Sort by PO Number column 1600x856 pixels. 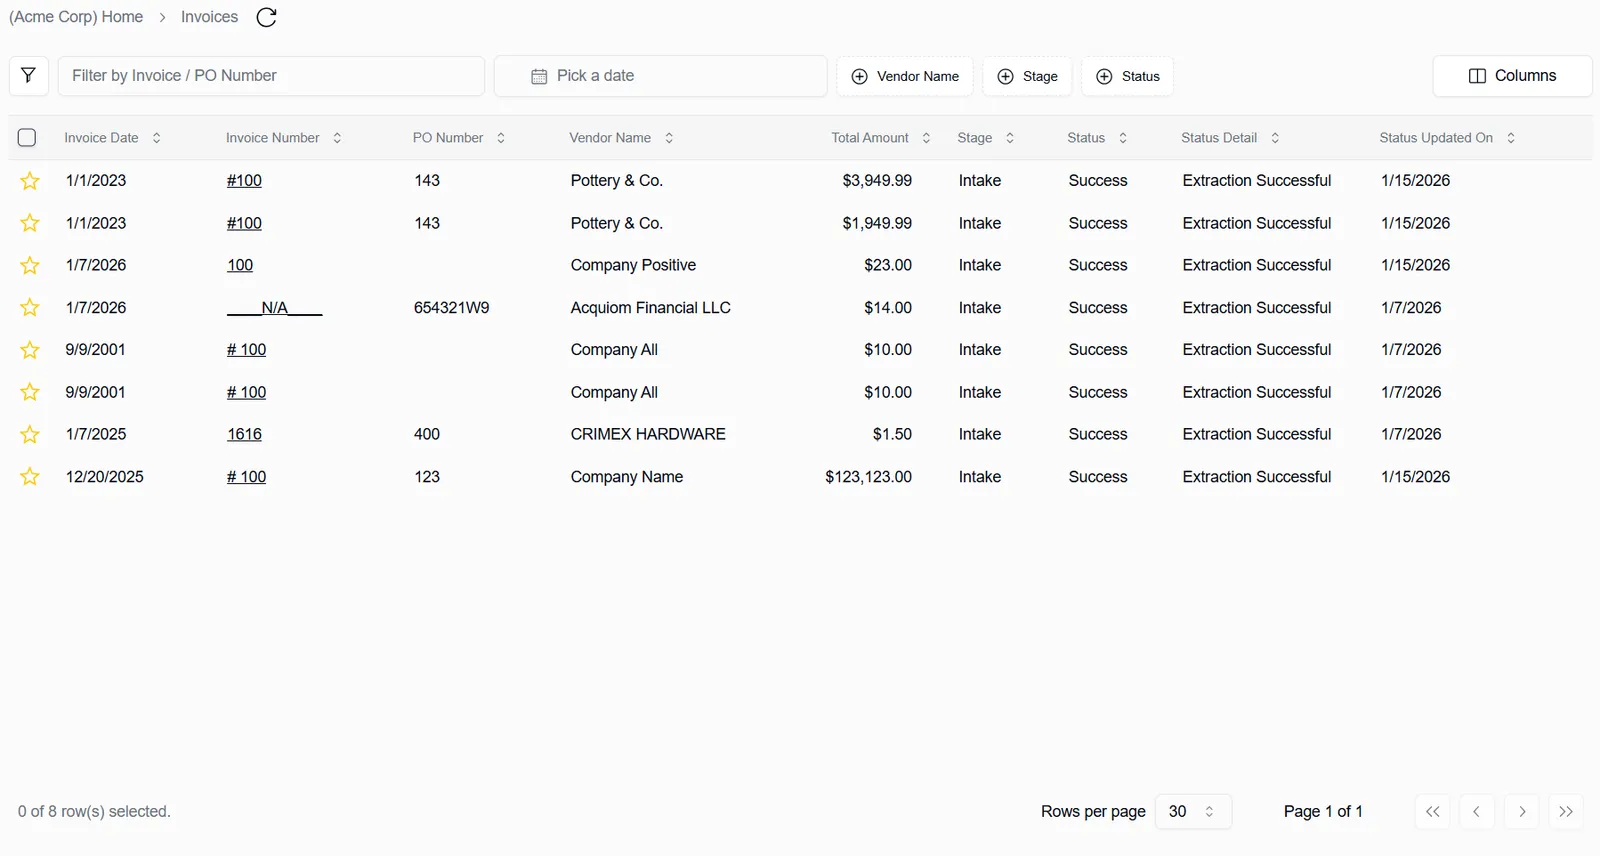(459, 138)
